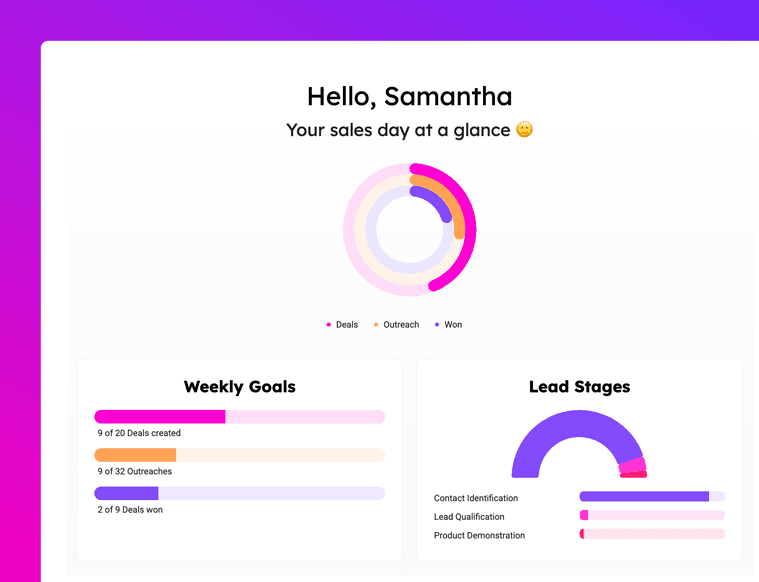759x582 pixels.
Task: Click the purple Deals won progress bar
Action: click(x=240, y=493)
